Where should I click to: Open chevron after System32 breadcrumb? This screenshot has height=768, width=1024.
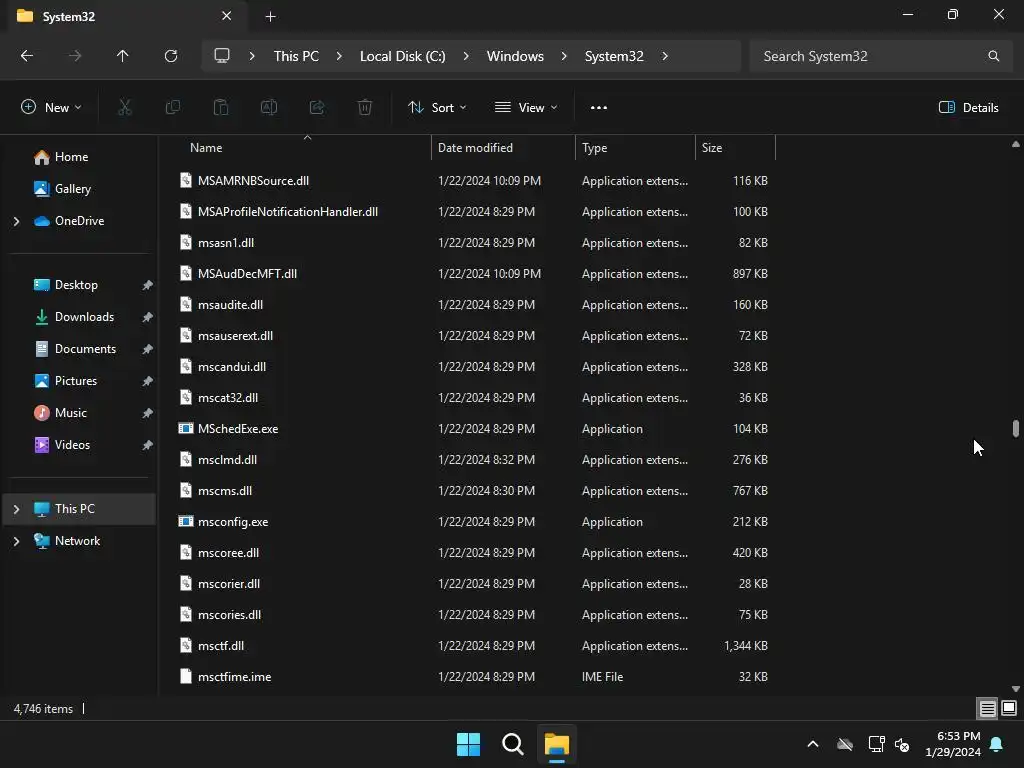point(665,56)
